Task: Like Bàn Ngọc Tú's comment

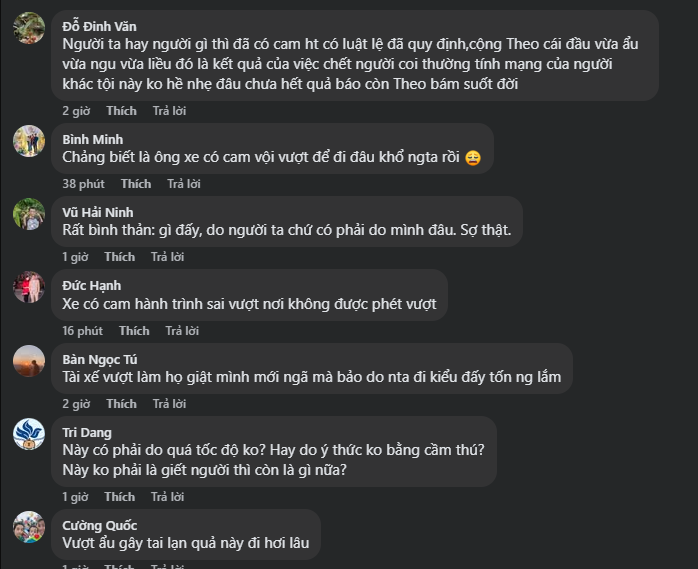Action: click(121, 404)
